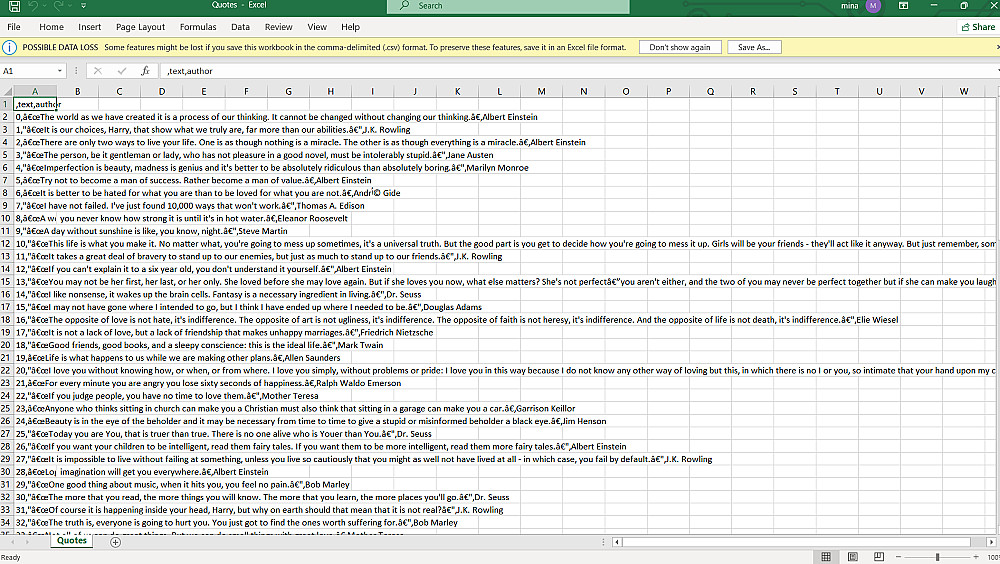1000x564 pixels.
Task: Click next sheet navigation arrow
Action: 27,542
